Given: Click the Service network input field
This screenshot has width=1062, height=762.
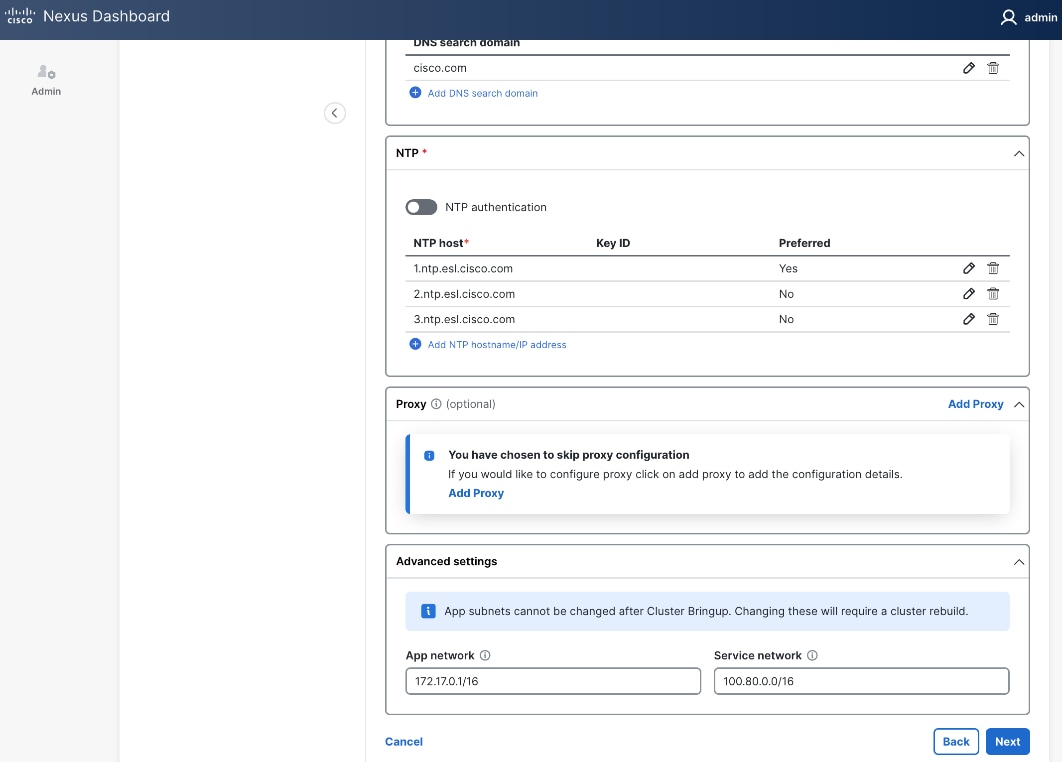Looking at the screenshot, I should click(x=860, y=680).
